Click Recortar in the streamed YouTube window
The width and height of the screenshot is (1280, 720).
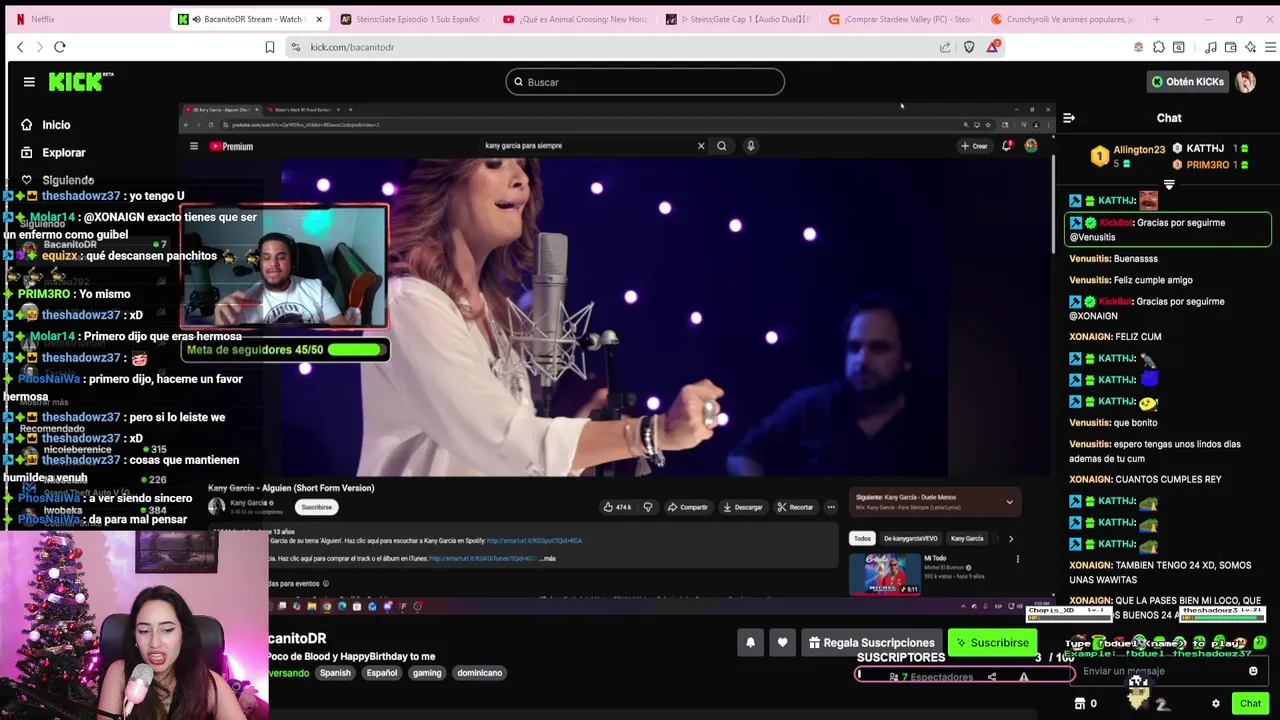(796, 507)
